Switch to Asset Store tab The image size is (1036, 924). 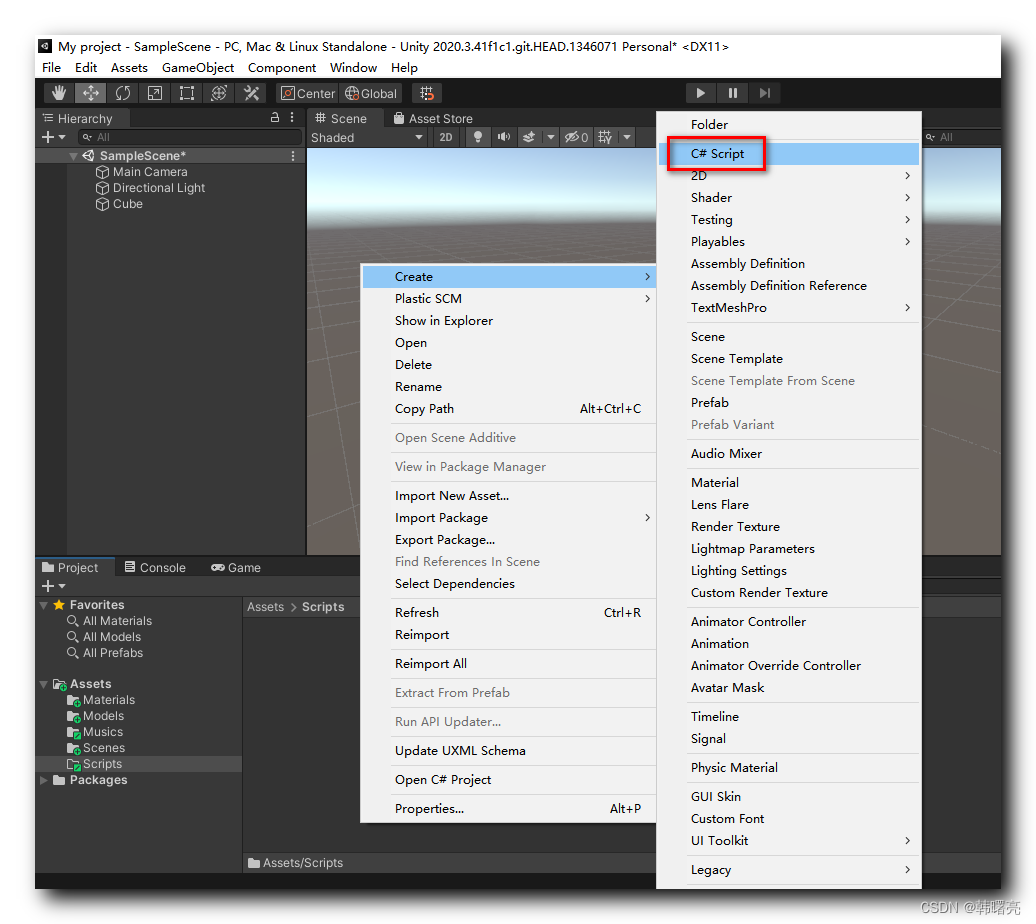[x=433, y=118]
